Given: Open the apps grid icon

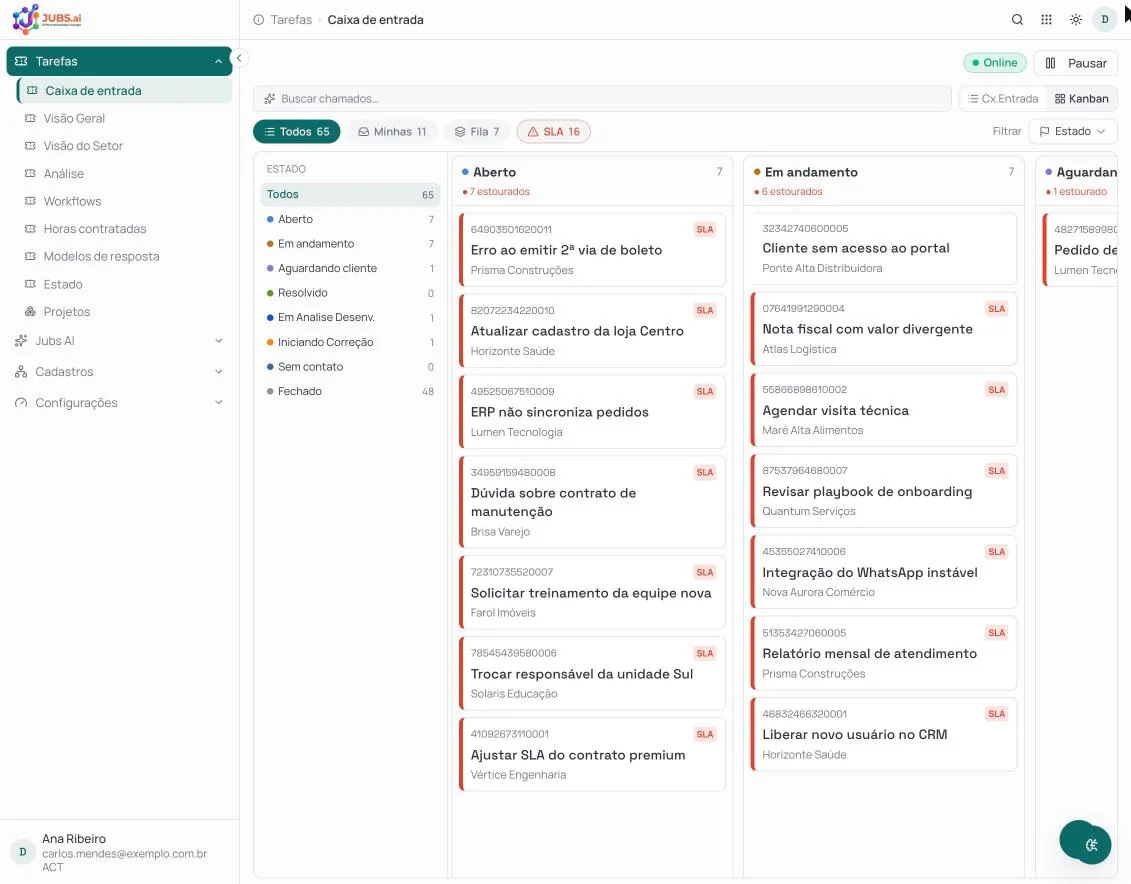Looking at the screenshot, I should (1047, 19).
